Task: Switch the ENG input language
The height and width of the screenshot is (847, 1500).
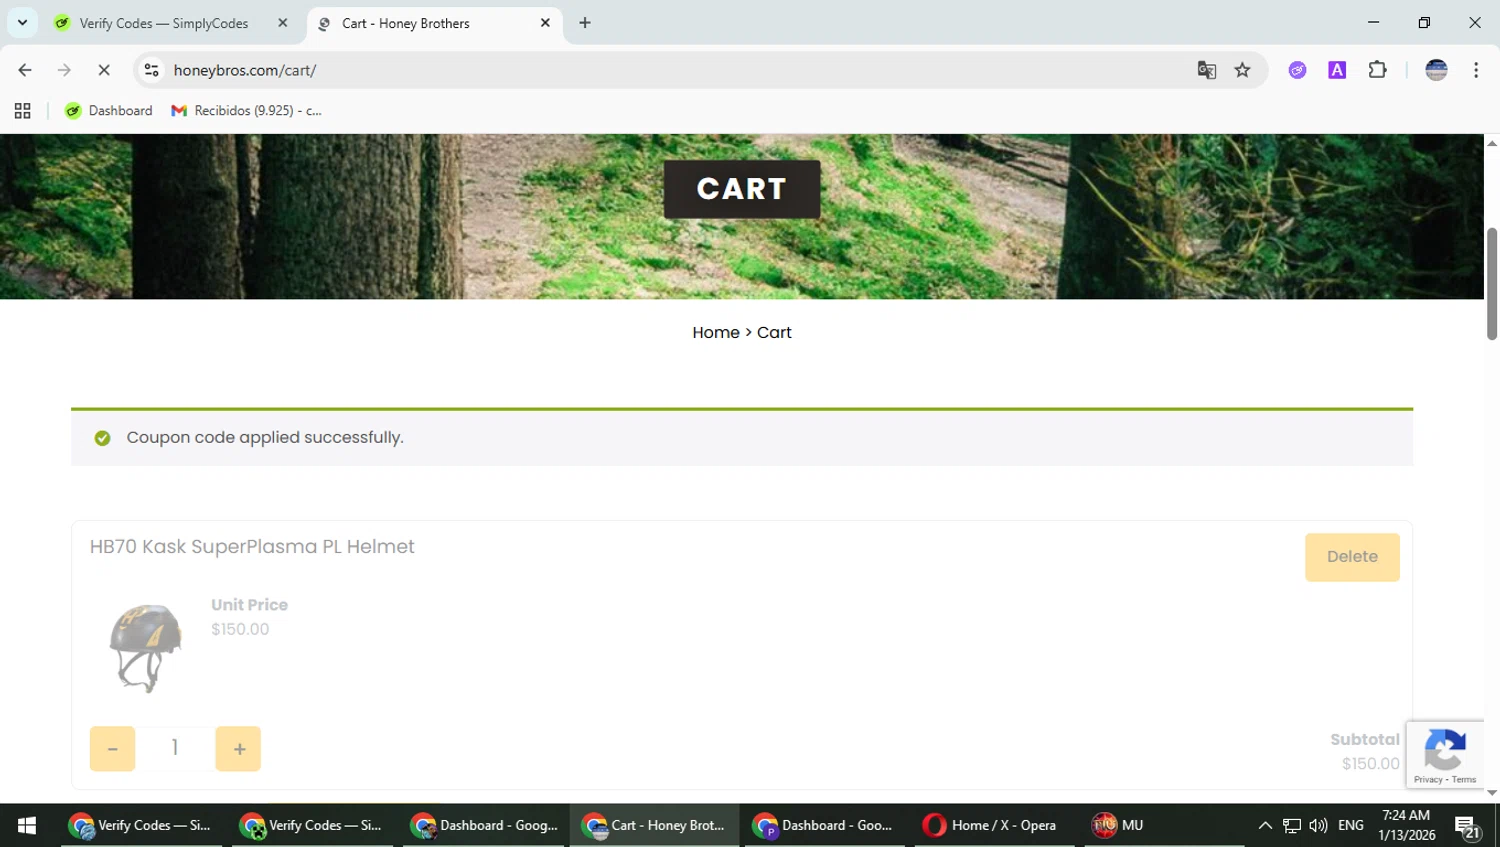Action: (1351, 825)
